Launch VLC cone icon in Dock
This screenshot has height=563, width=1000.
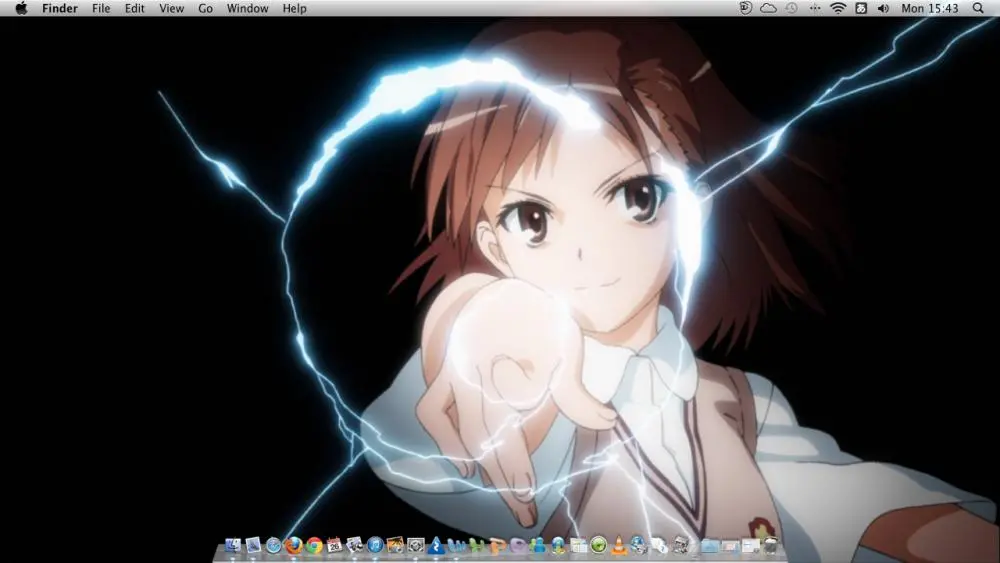(x=619, y=545)
